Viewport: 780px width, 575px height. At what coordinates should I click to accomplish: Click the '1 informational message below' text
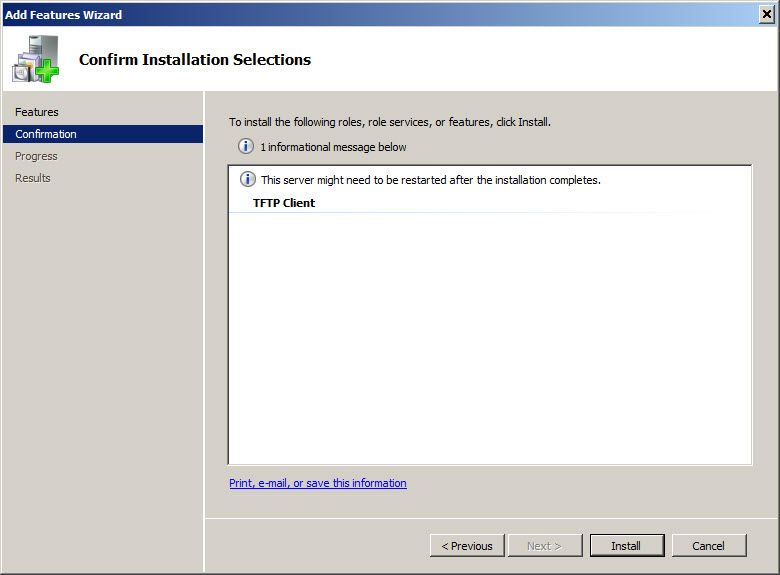pos(333,147)
